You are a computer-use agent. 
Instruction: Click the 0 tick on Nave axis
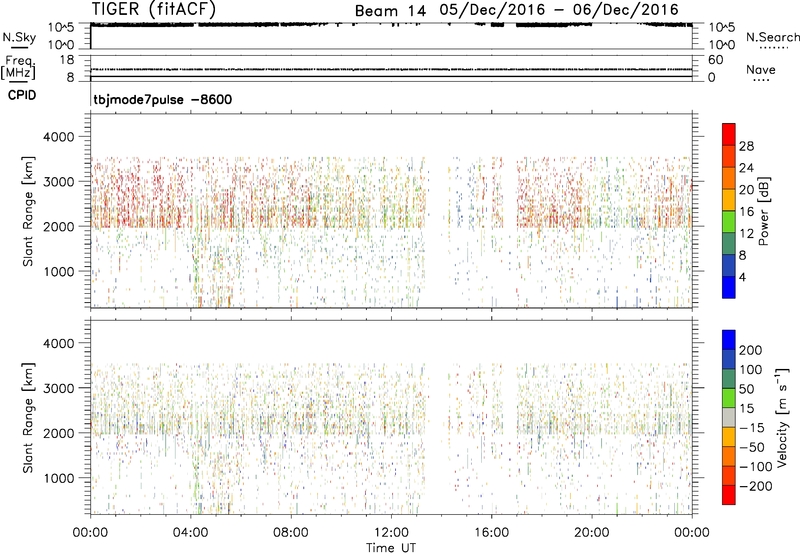pos(711,78)
